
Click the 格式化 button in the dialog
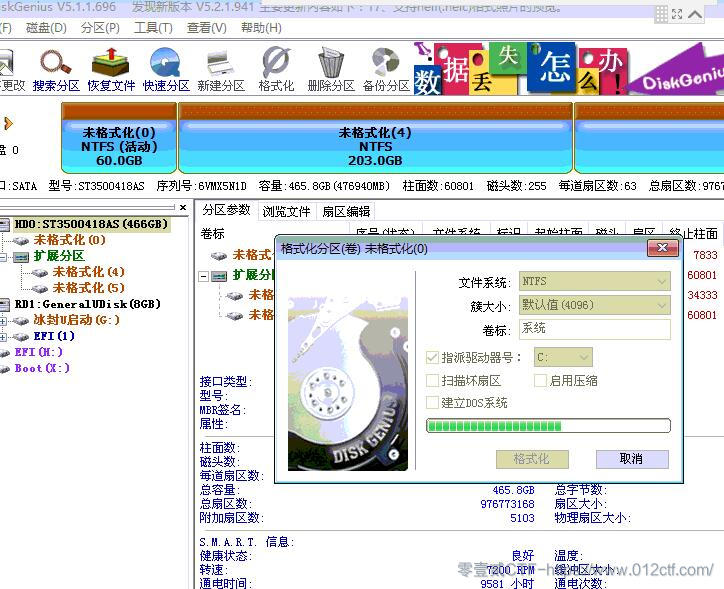tap(532, 459)
